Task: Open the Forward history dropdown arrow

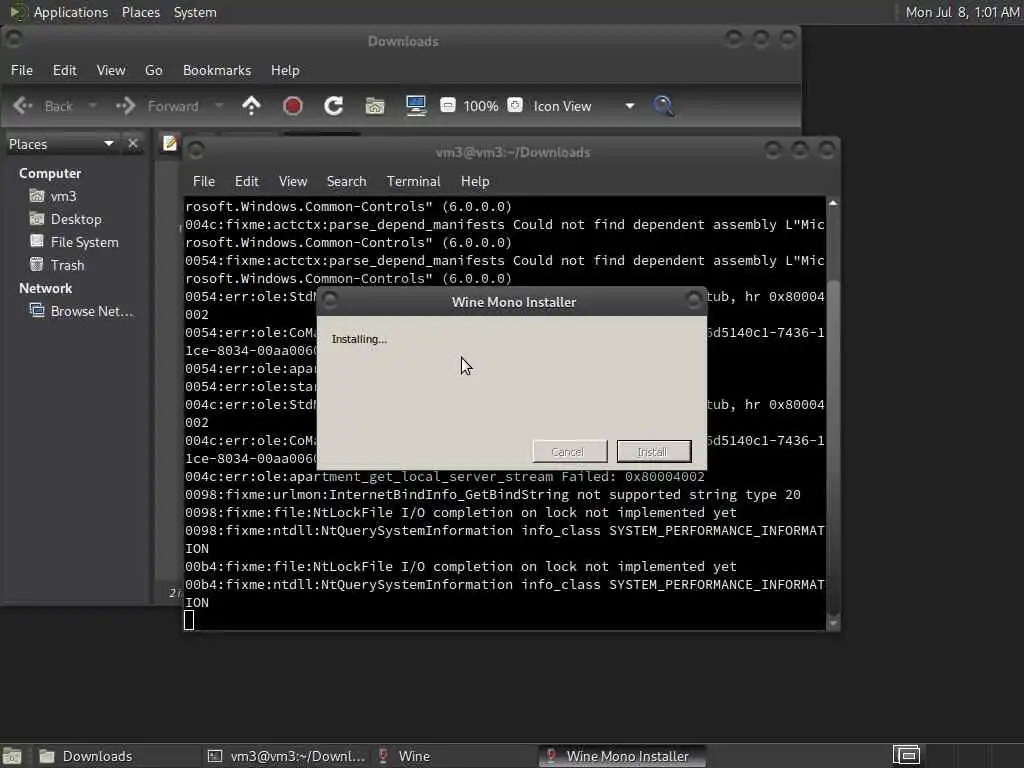Action: point(219,106)
